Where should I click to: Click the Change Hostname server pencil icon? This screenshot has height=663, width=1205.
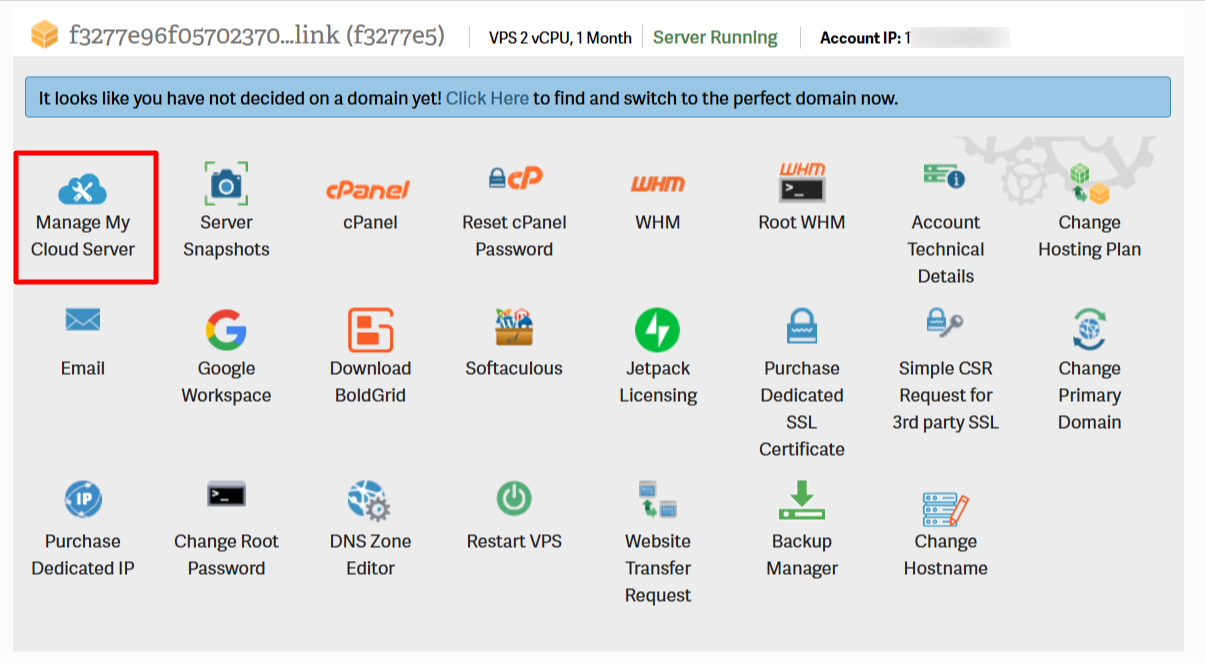945,509
